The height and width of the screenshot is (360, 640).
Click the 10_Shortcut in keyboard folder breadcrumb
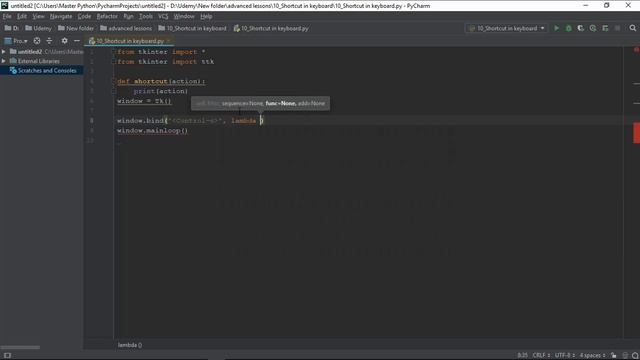(x=192, y=28)
